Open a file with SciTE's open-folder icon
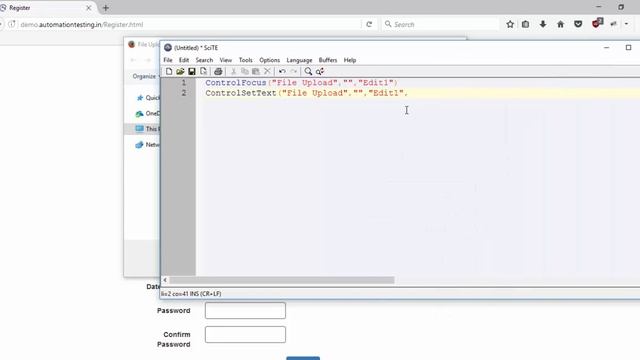The image size is (640, 360). click(x=180, y=71)
